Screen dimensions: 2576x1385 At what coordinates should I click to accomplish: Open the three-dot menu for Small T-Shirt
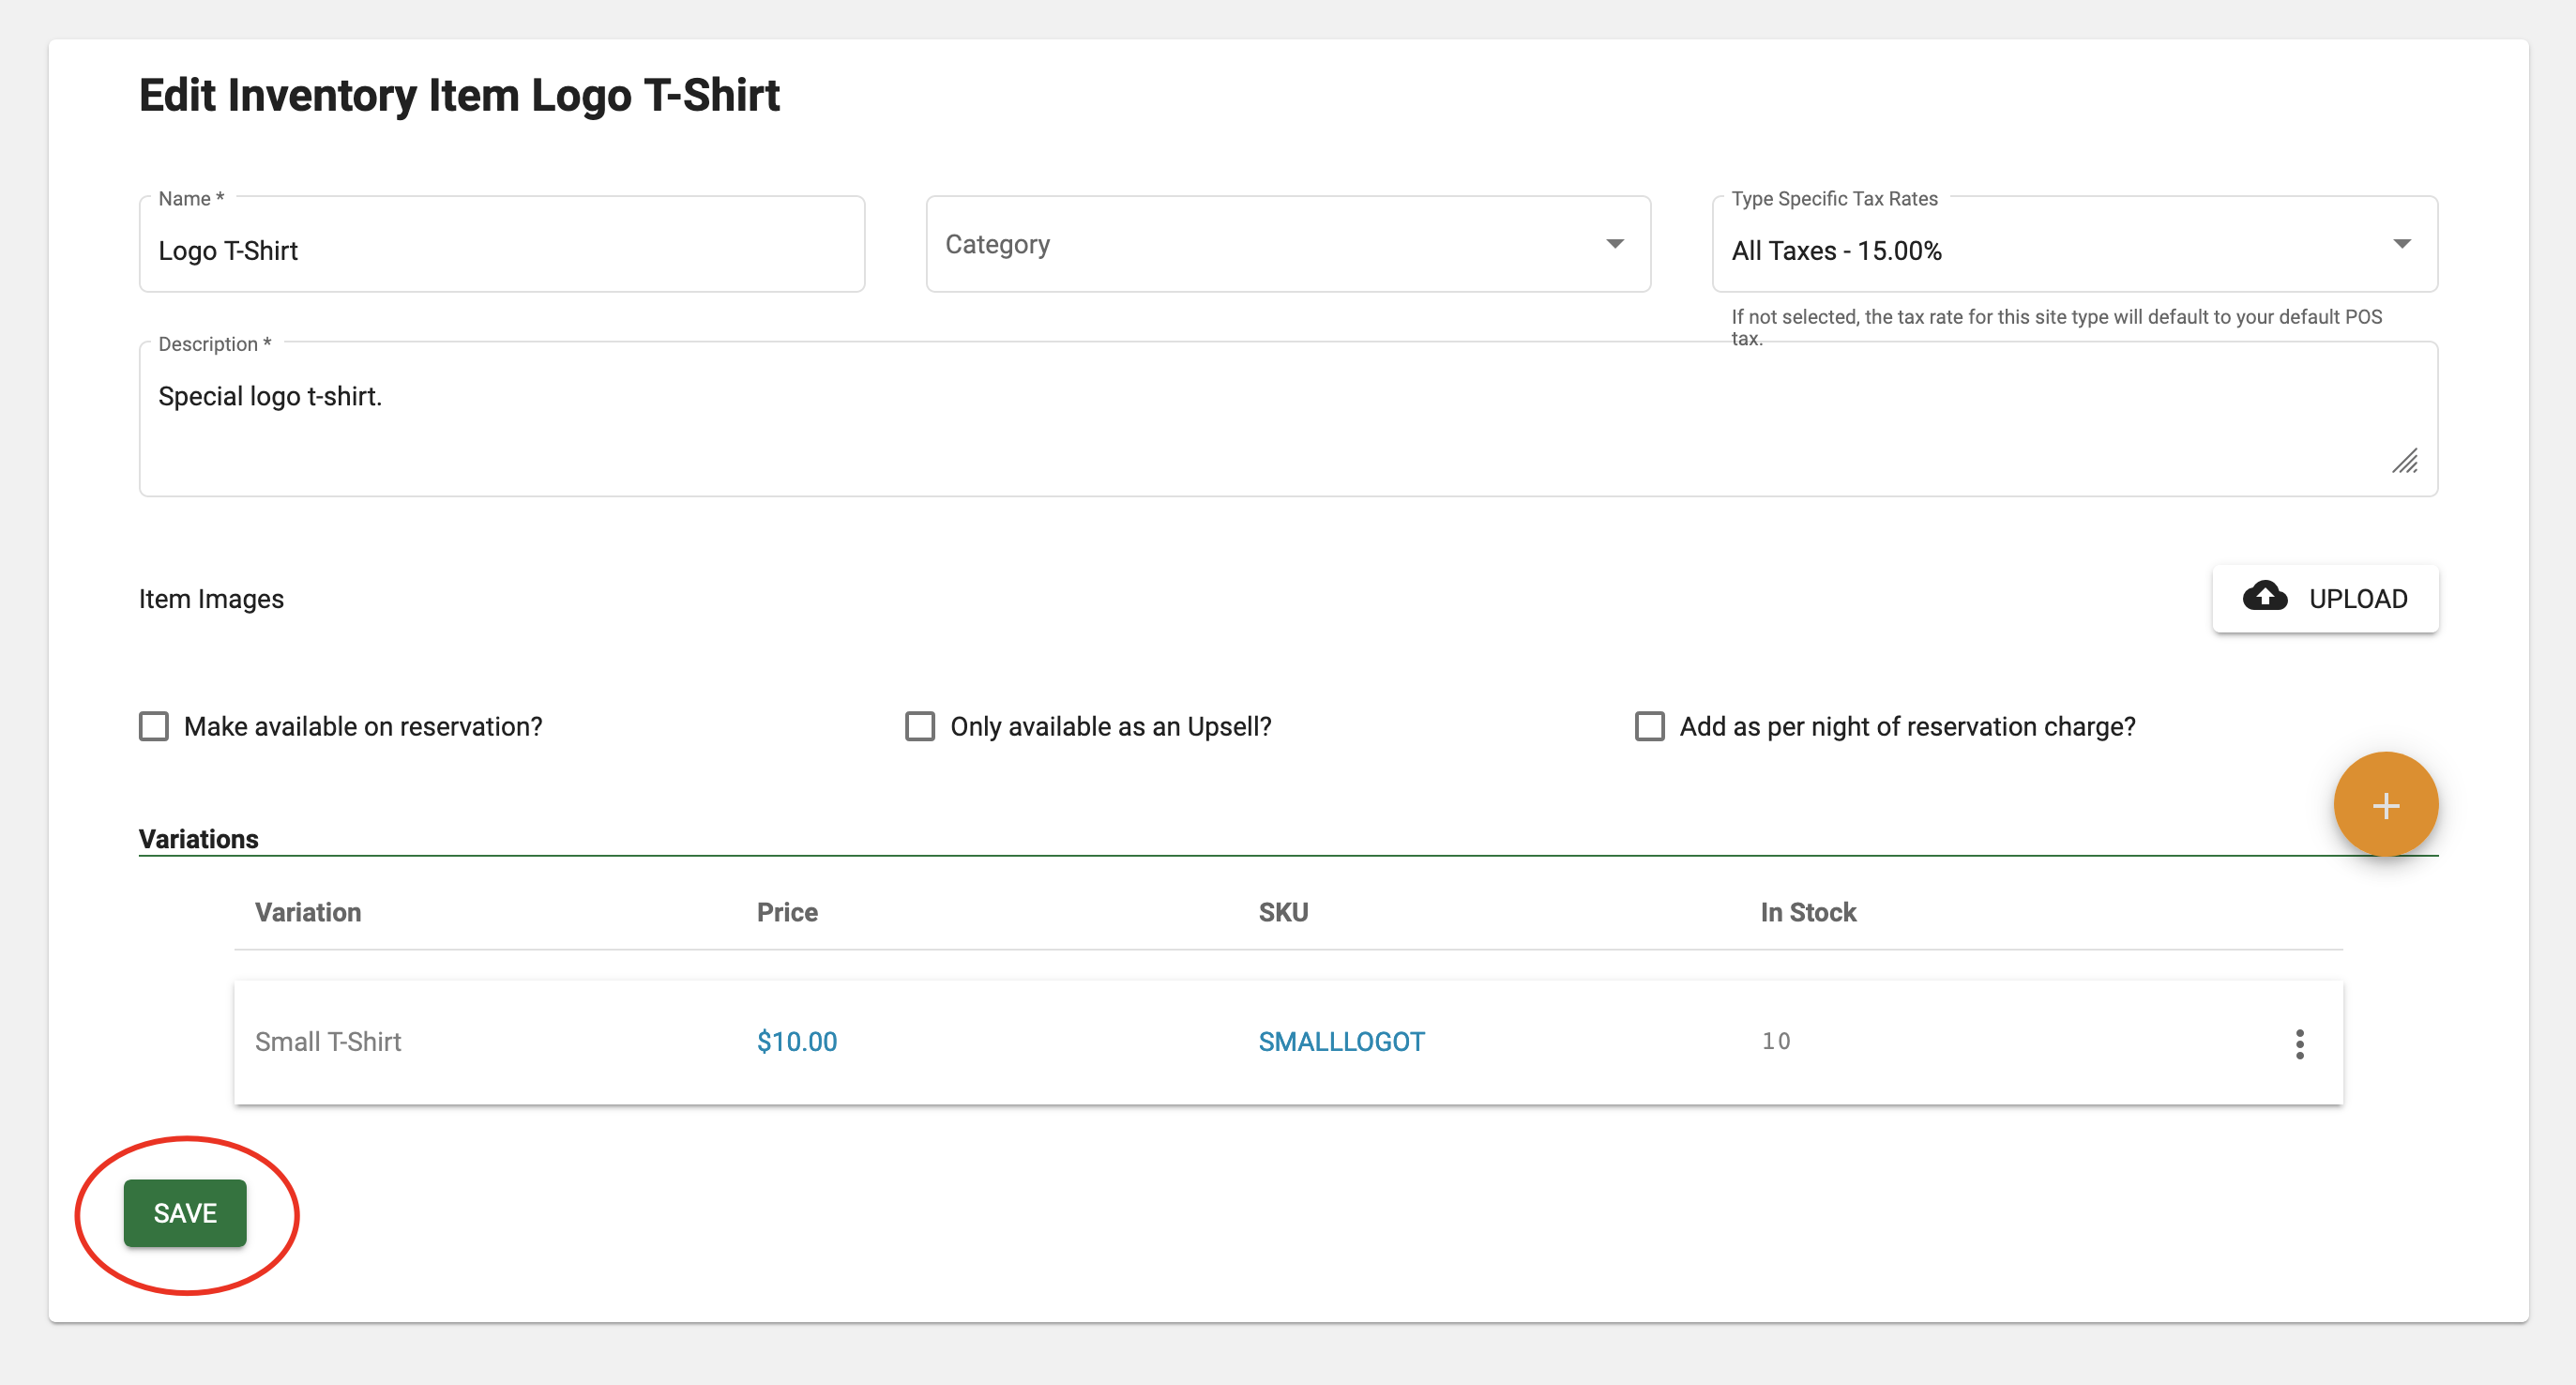pyautogui.click(x=2299, y=1043)
